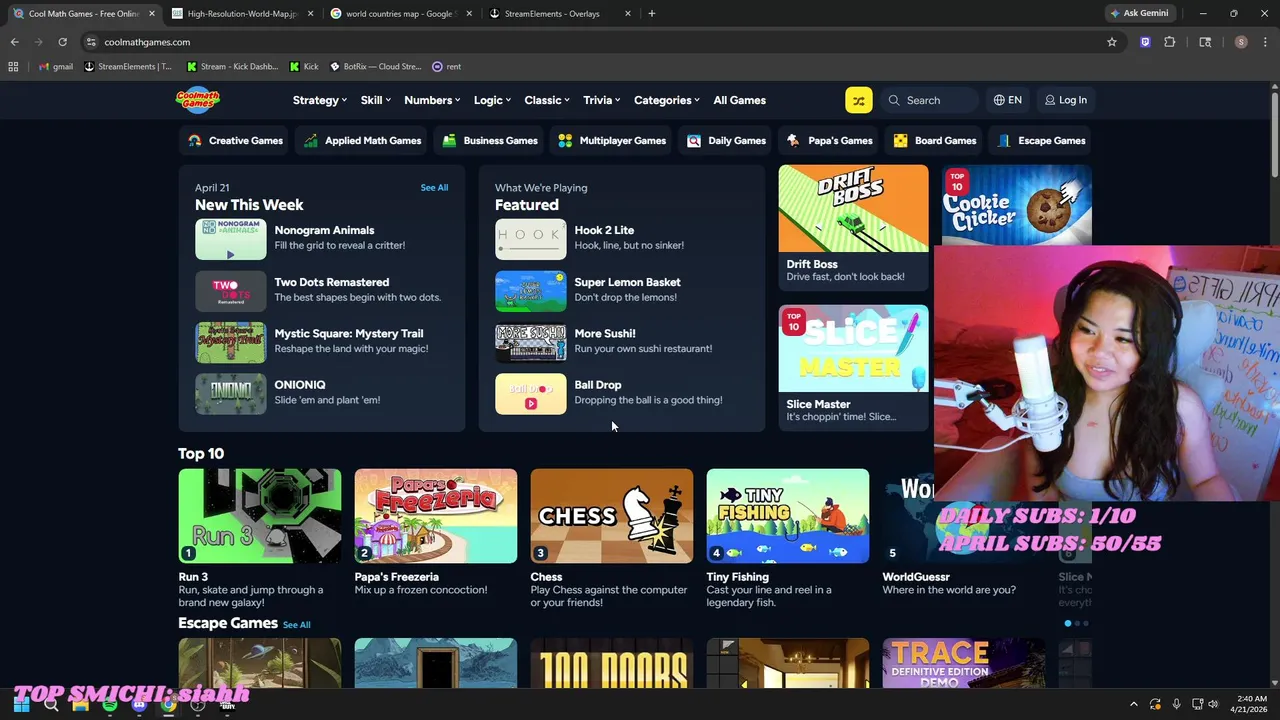Reload the page with the refresh icon
Screen dimensions: 1280x720
click(x=62, y=42)
